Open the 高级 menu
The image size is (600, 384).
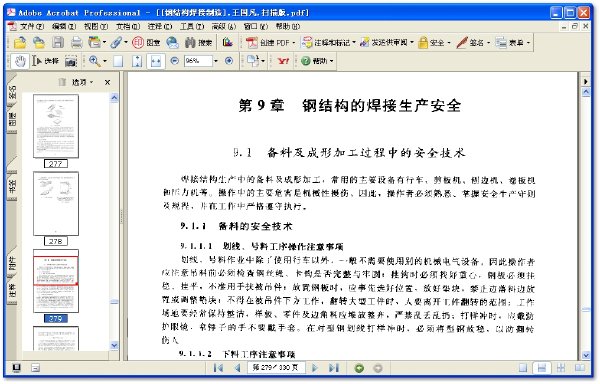(x=223, y=26)
